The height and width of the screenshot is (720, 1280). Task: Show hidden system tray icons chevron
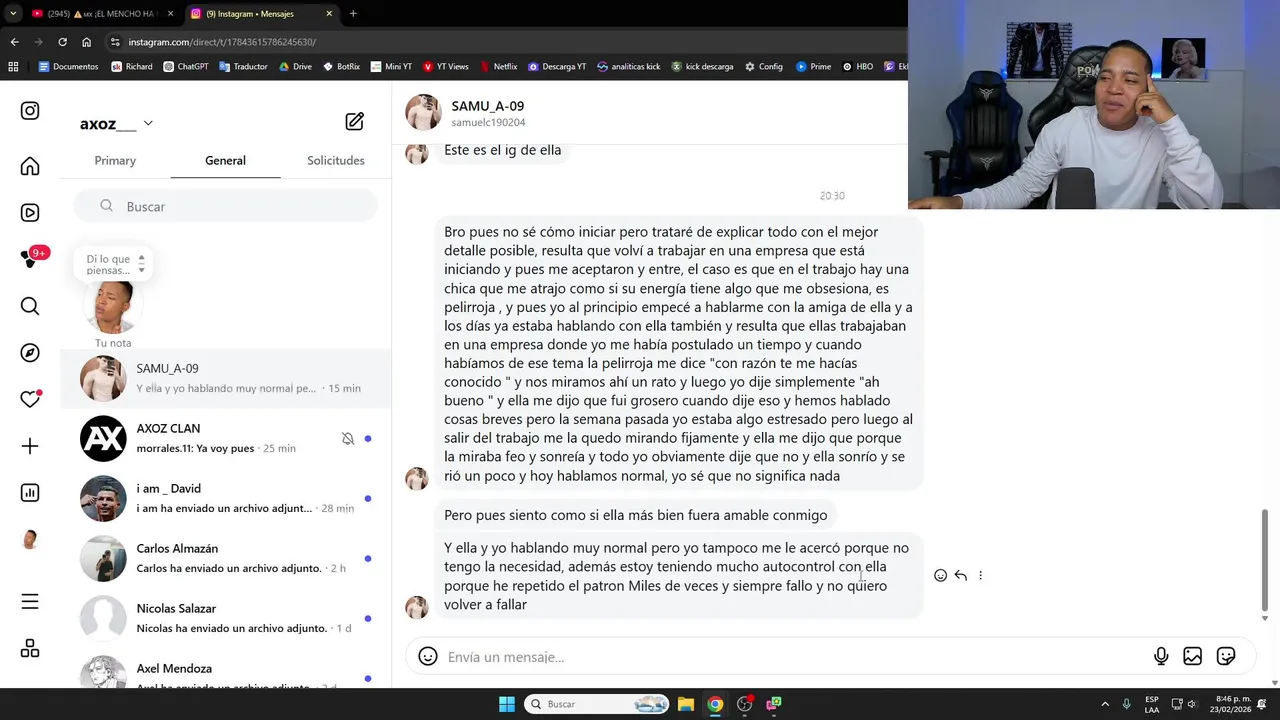1105,704
